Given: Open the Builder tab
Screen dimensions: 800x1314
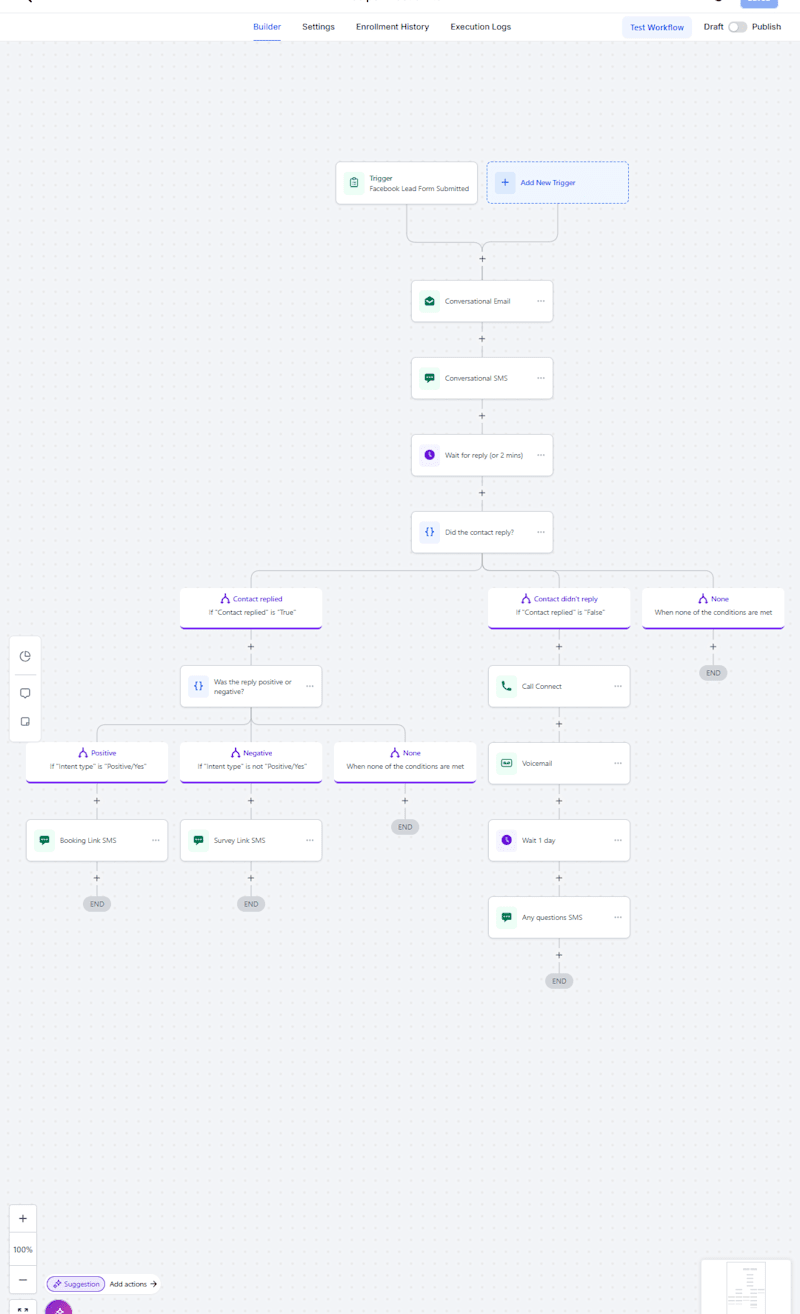Looking at the screenshot, I should pos(267,27).
